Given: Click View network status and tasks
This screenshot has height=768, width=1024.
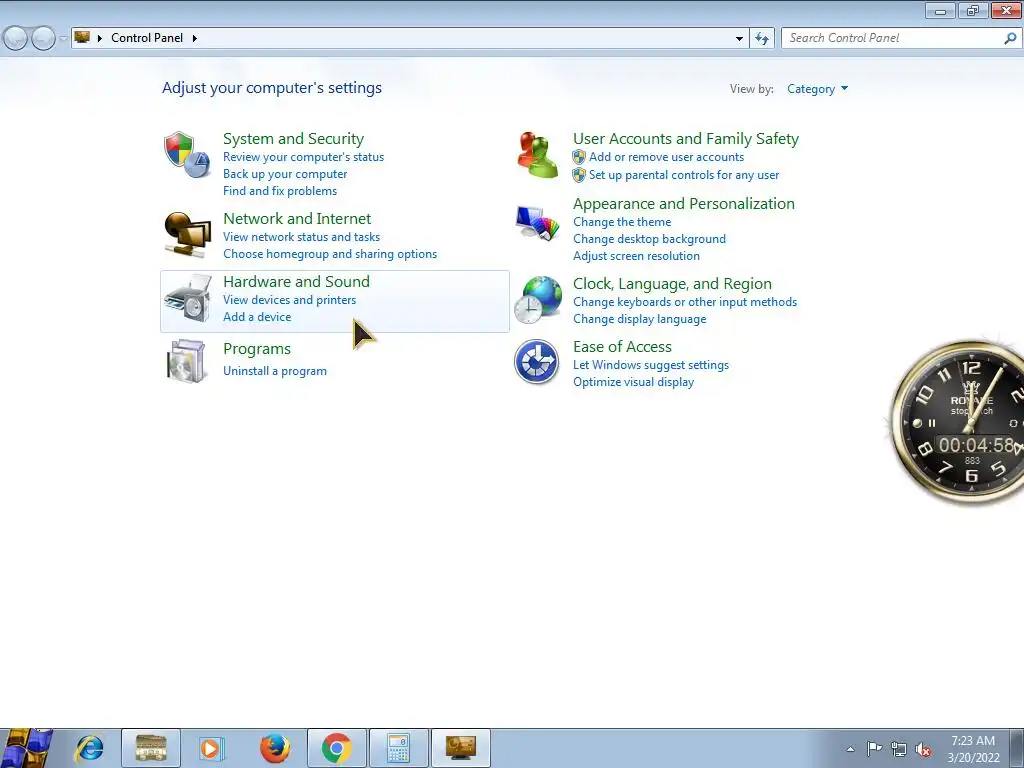Looking at the screenshot, I should [301, 236].
